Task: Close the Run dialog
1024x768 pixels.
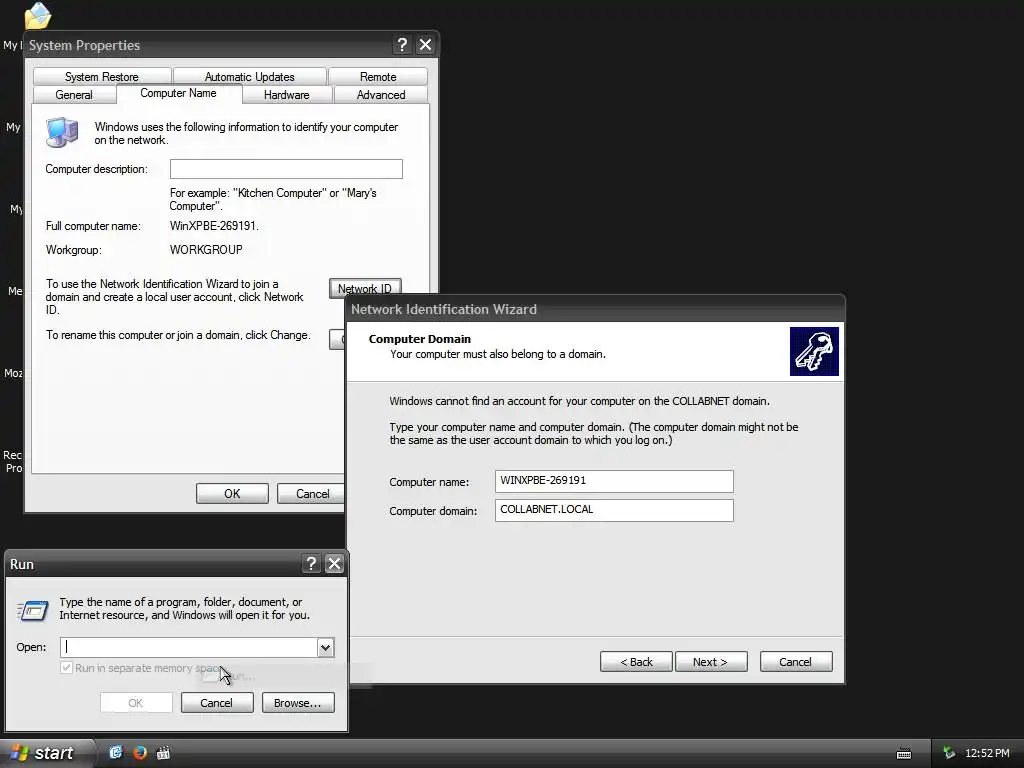Action: 334,564
